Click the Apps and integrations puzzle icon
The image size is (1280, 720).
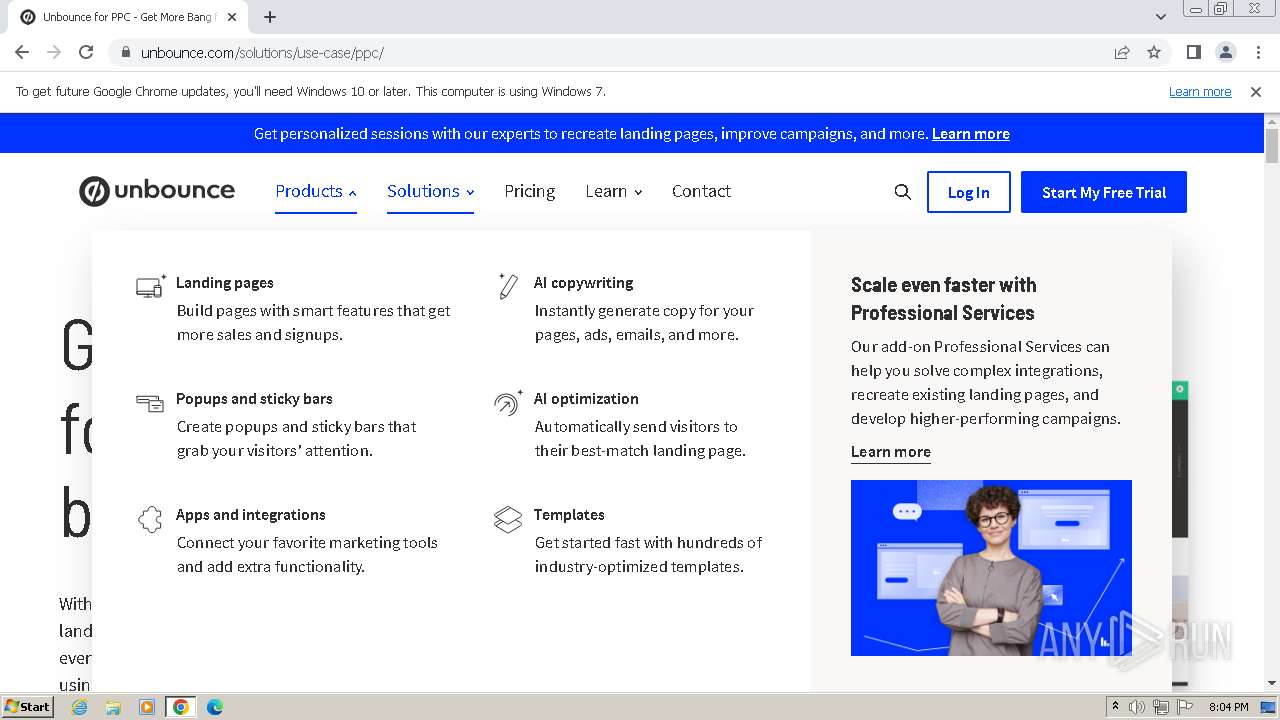(x=150, y=519)
